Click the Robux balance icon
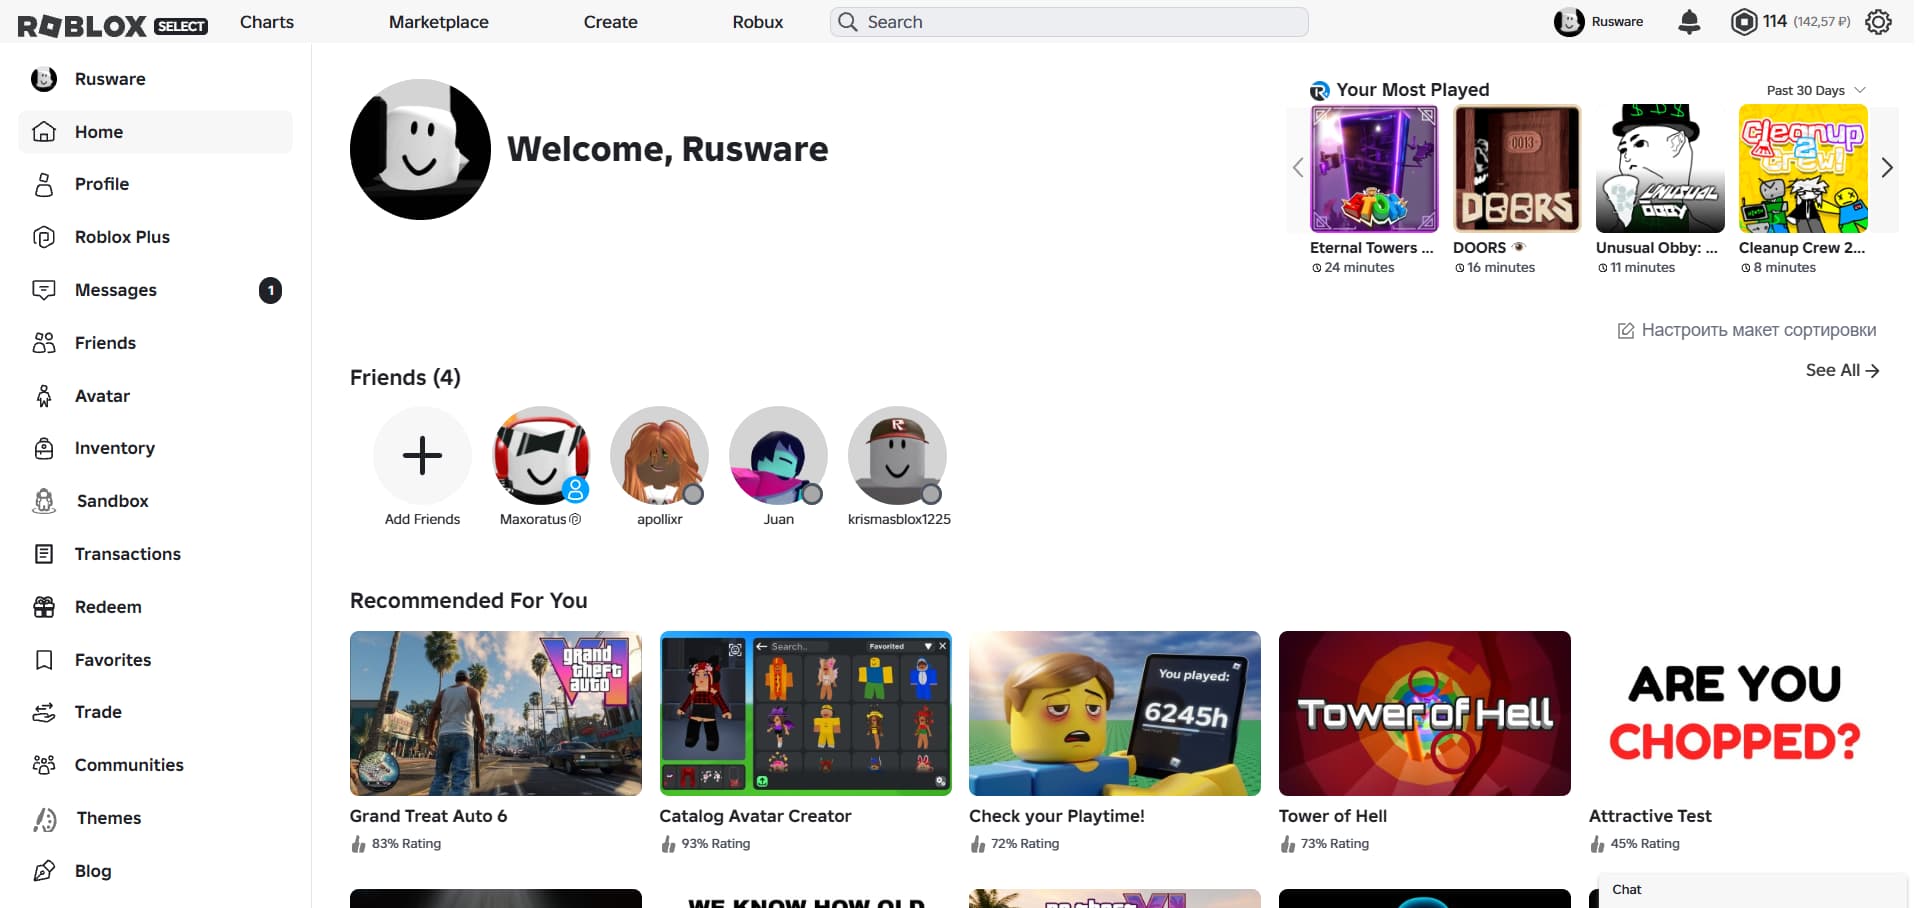The image size is (1919, 908). 1744,22
